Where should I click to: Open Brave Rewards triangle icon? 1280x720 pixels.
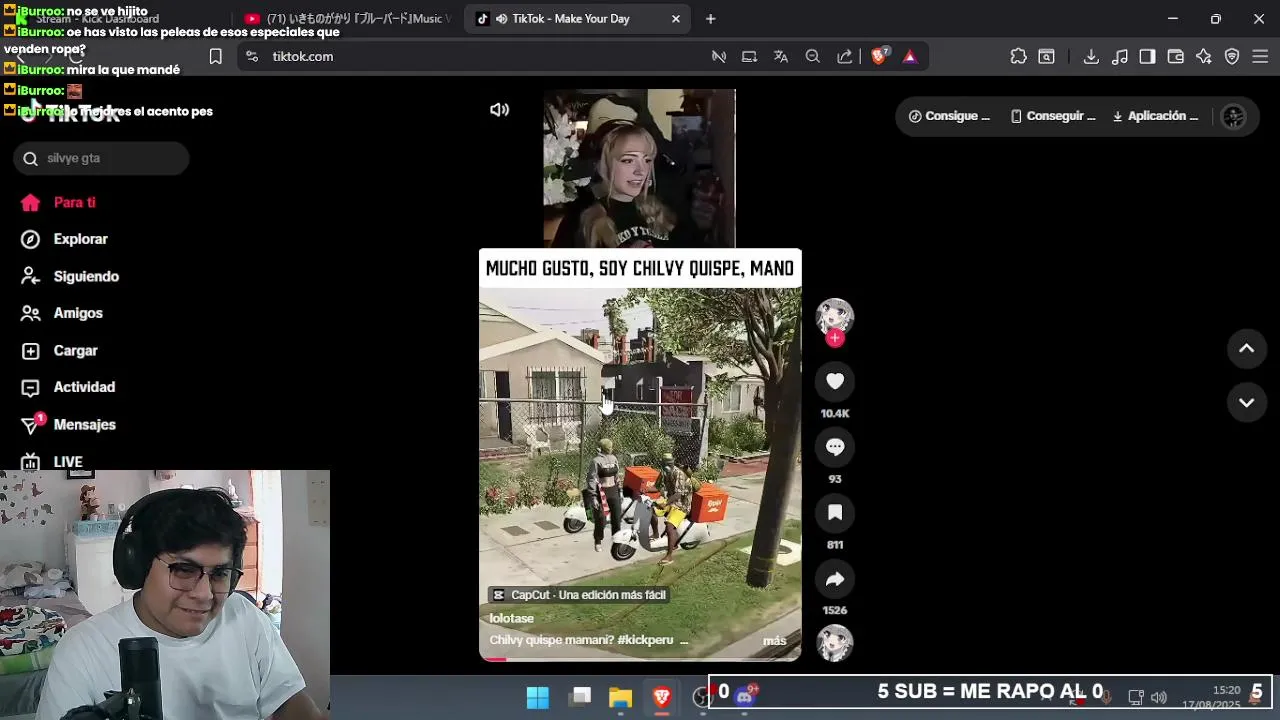(x=910, y=57)
